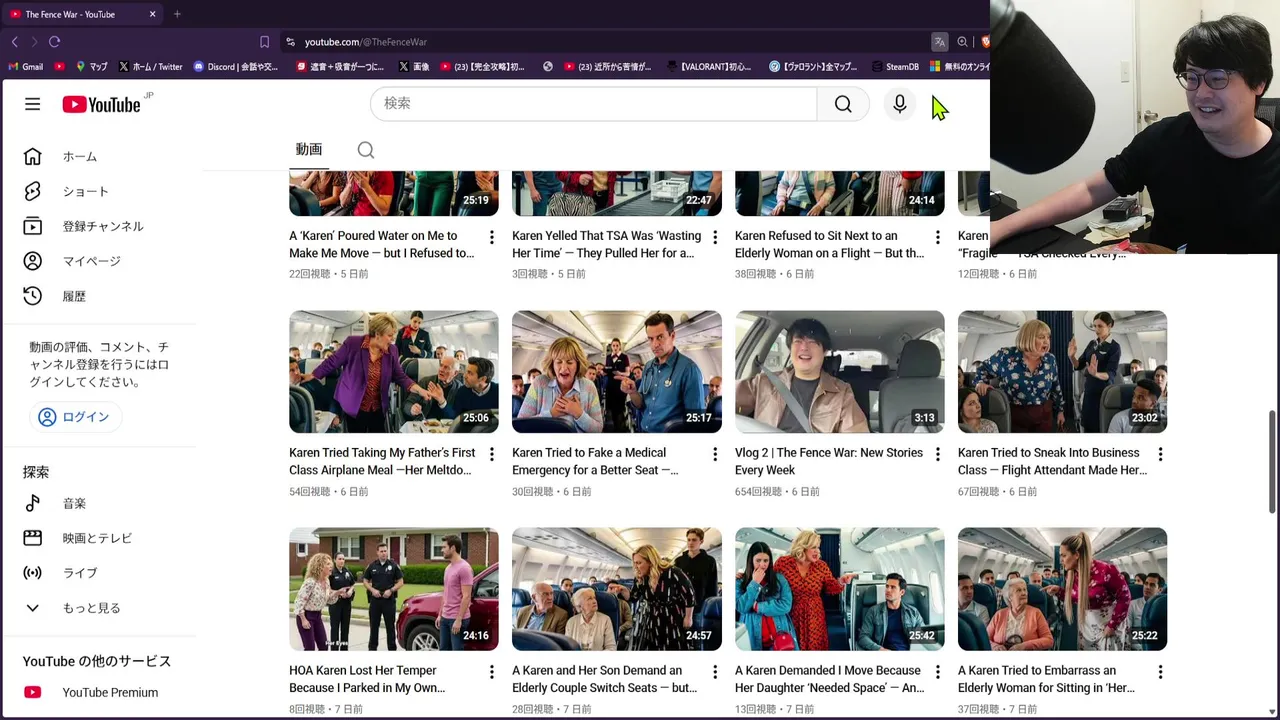Click the translate icon in the address bar
This screenshot has height=720, width=1280.
939,42
